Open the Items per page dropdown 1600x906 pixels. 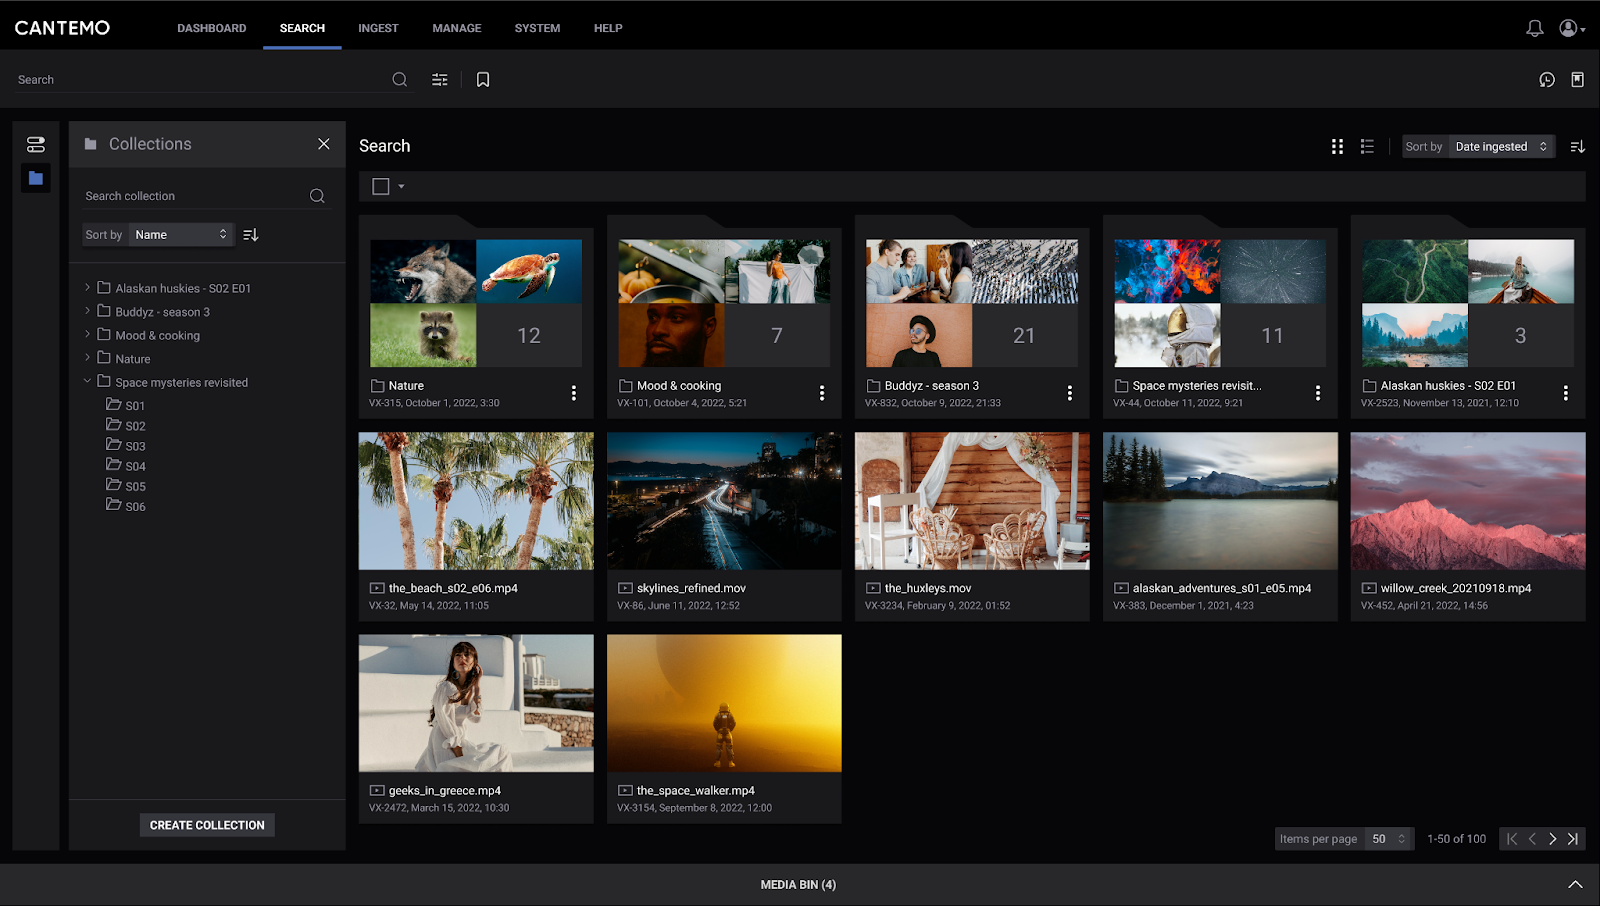click(1389, 838)
